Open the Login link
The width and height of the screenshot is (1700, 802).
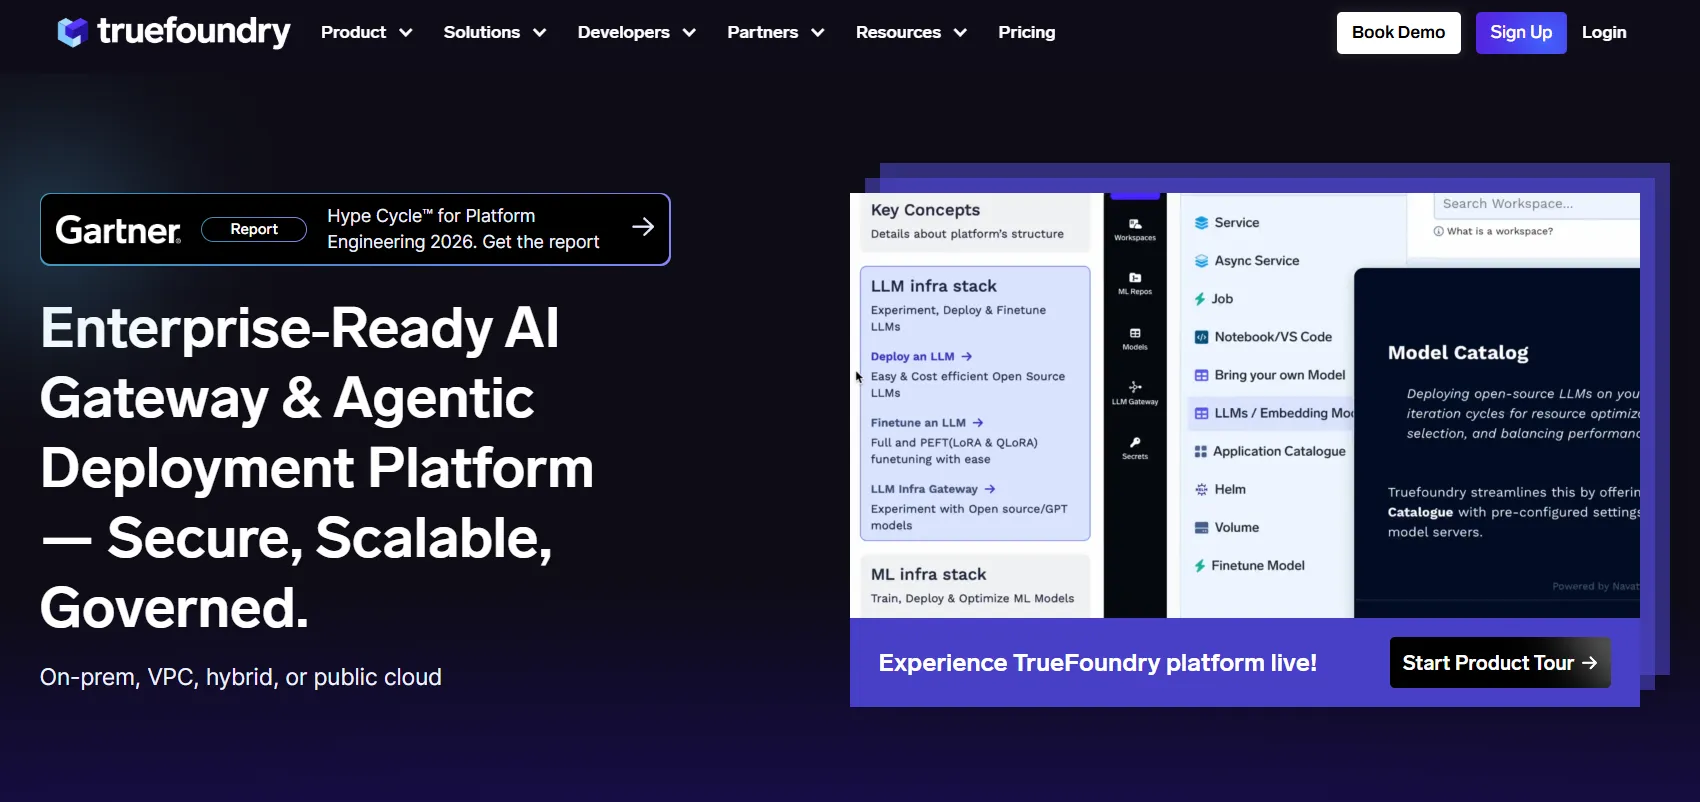click(x=1604, y=32)
